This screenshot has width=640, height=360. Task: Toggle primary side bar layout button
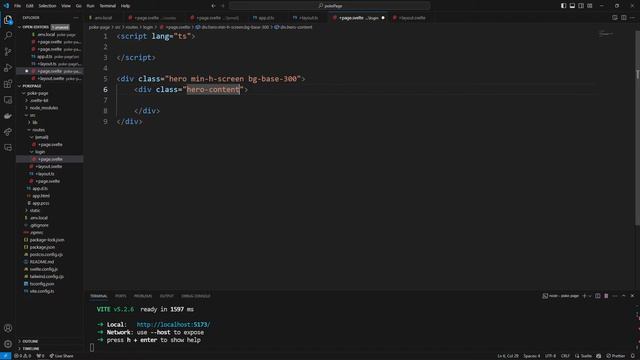pos(563,6)
